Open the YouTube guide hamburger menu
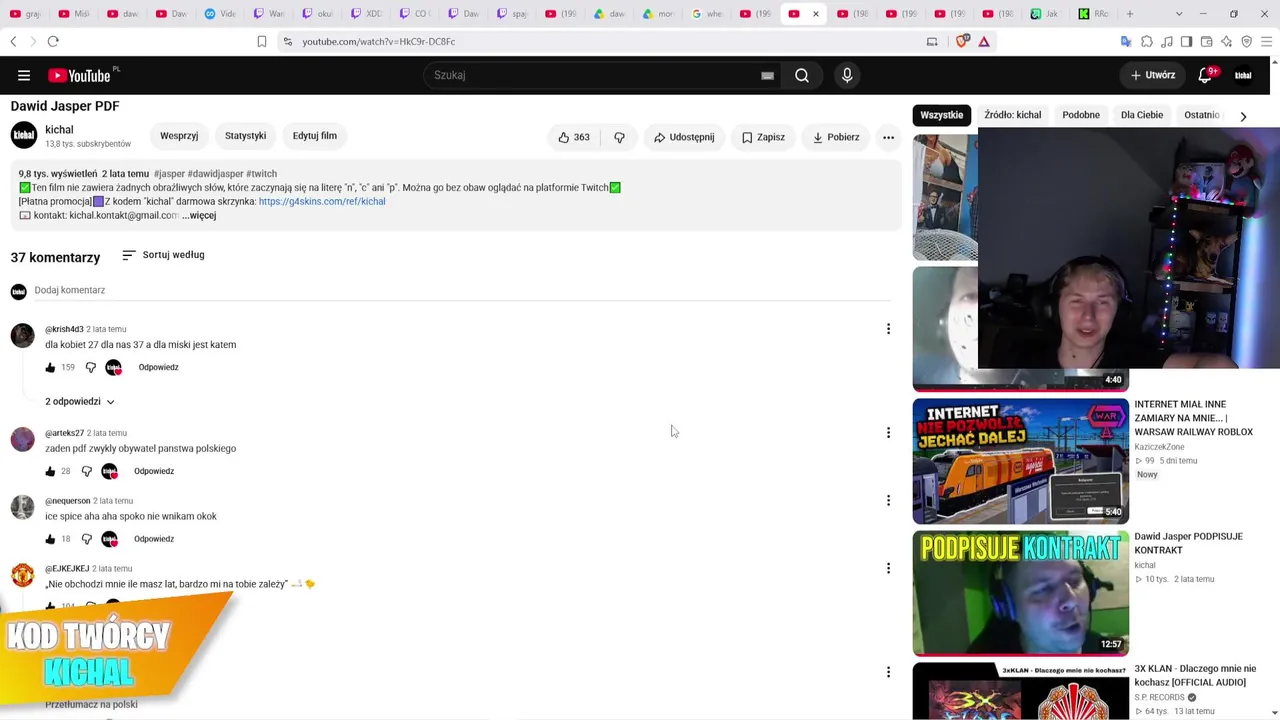 (24, 75)
